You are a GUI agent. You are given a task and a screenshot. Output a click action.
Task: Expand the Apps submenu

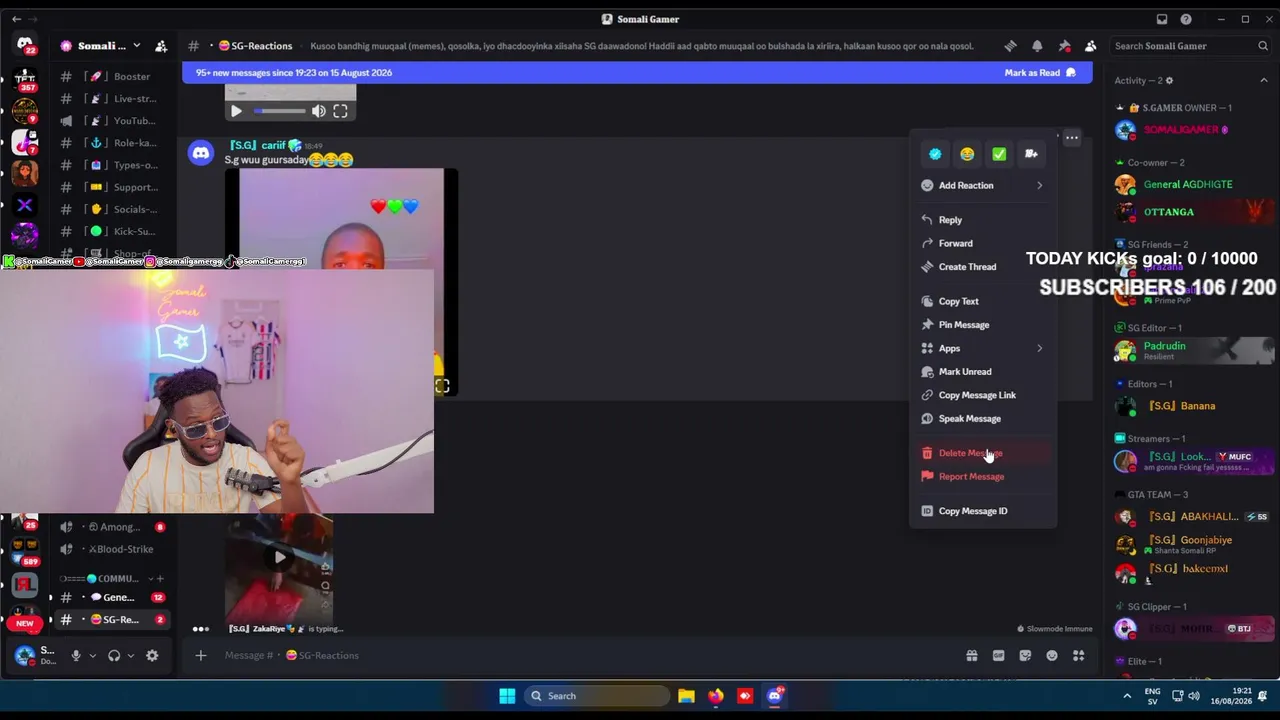click(983, 348)
